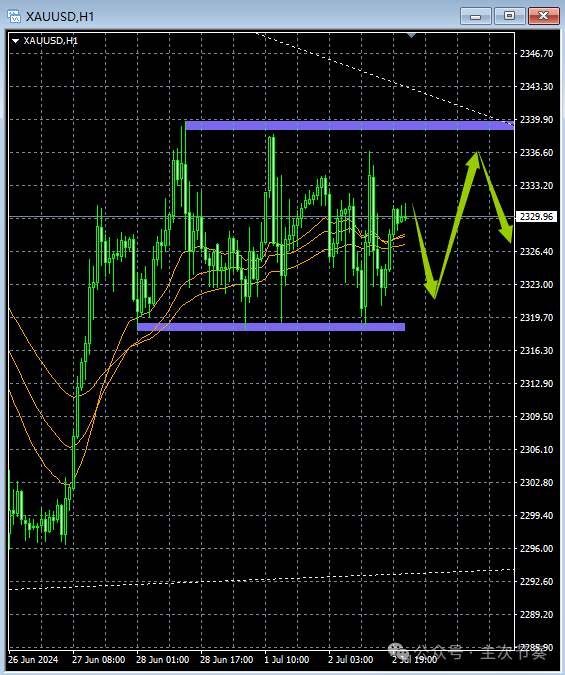Minimize the XAUUSD,H1 chart window
565x675 pixels.
[x=475, y=16]
